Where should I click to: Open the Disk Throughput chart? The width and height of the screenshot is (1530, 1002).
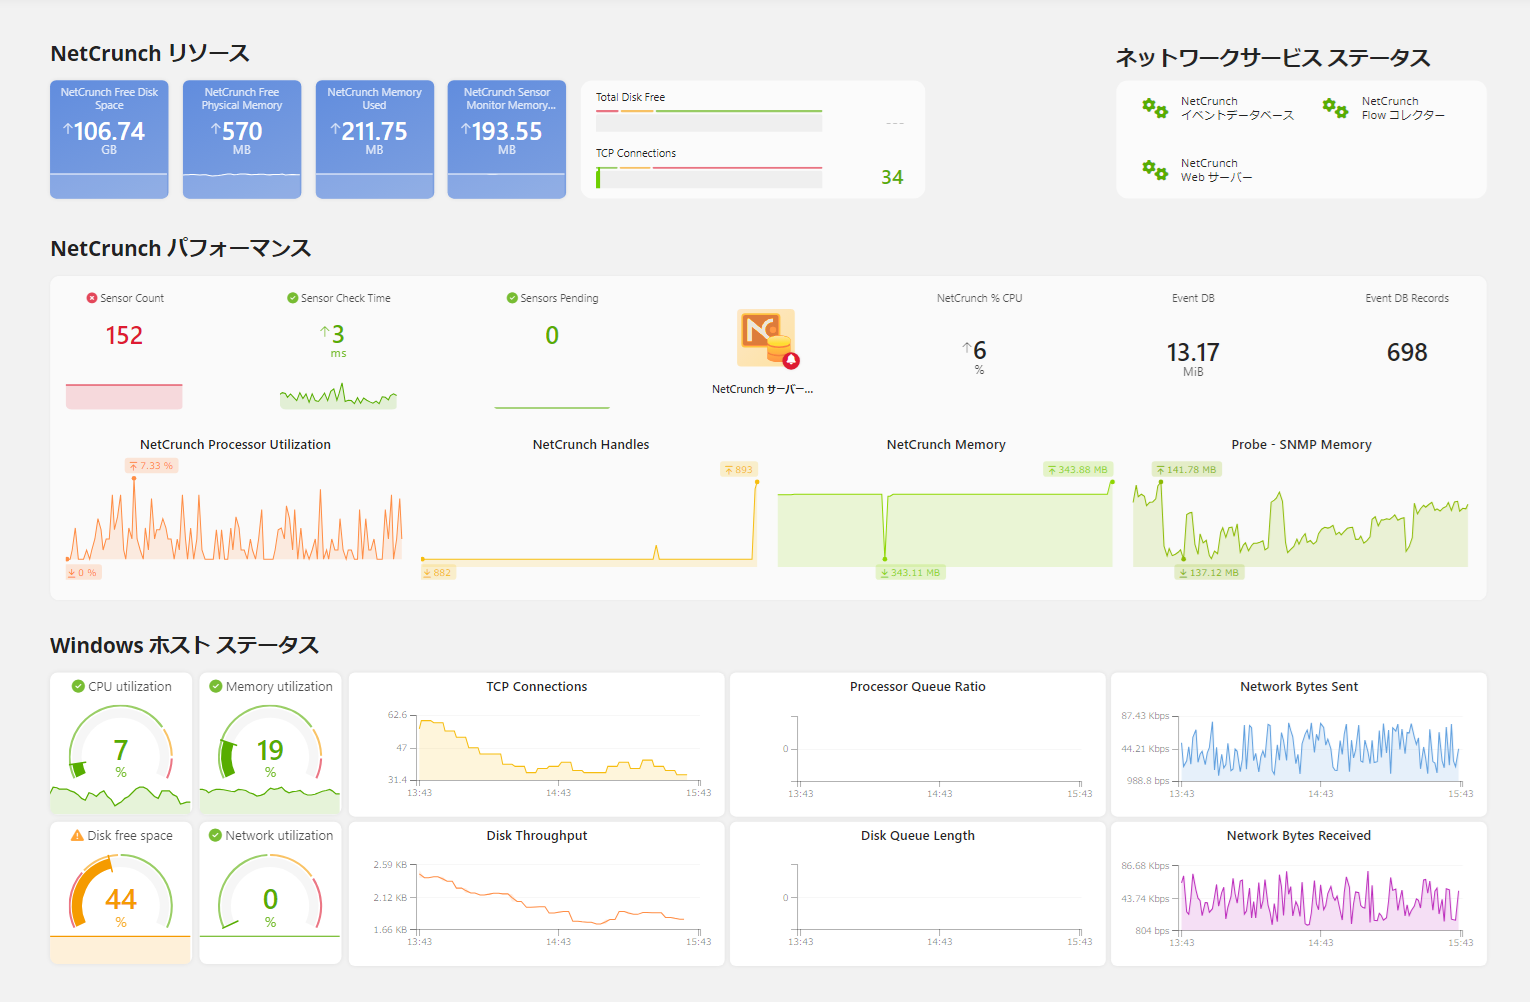[537, 894]
